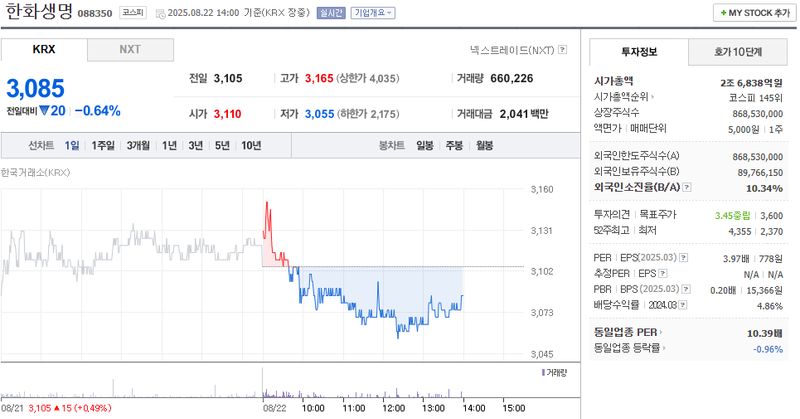Click the 시가 value 3,110
Image resolution: width=800 pixels, height=419 pixels.
(228, 114)
